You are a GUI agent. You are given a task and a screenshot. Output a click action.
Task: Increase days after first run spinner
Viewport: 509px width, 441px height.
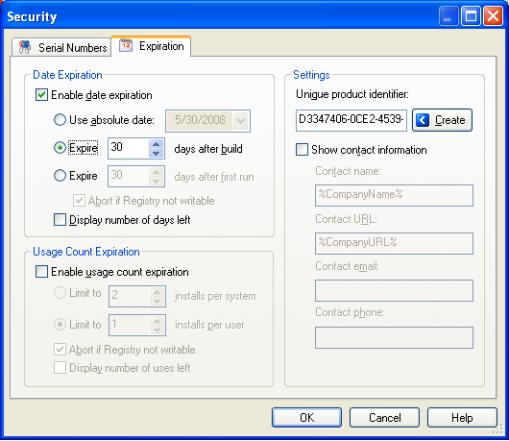pos(156,172)
